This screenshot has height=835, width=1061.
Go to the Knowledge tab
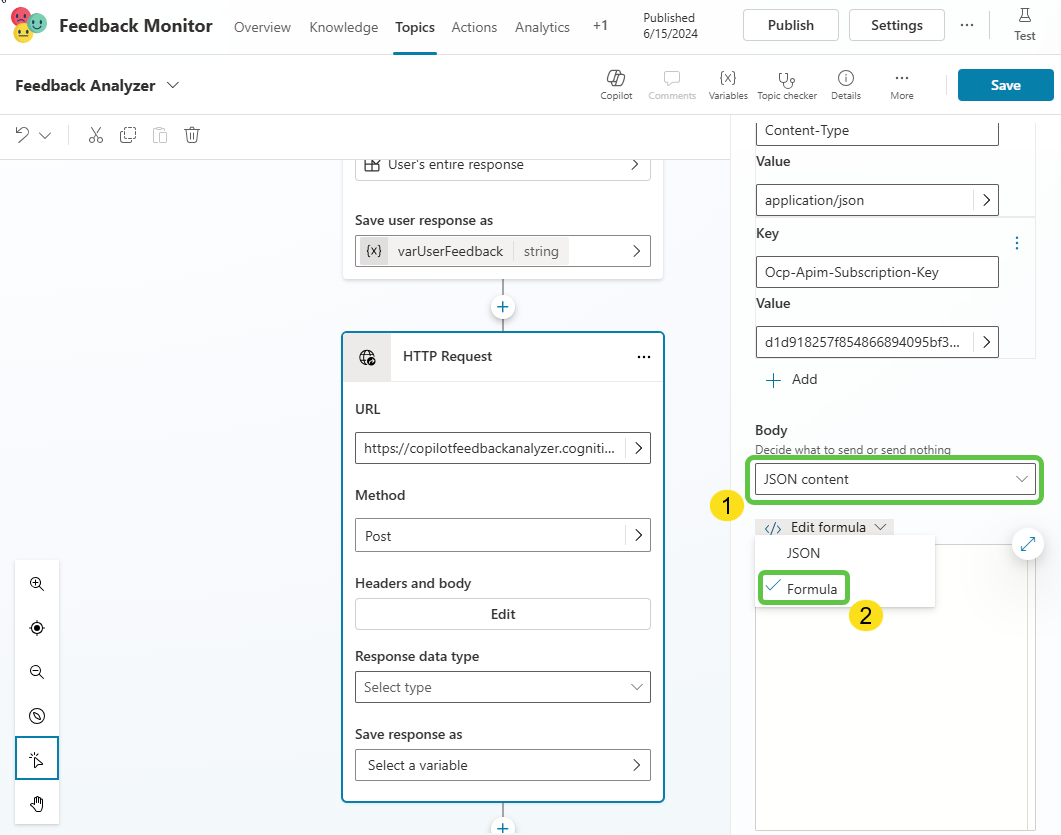click(343, 27)
